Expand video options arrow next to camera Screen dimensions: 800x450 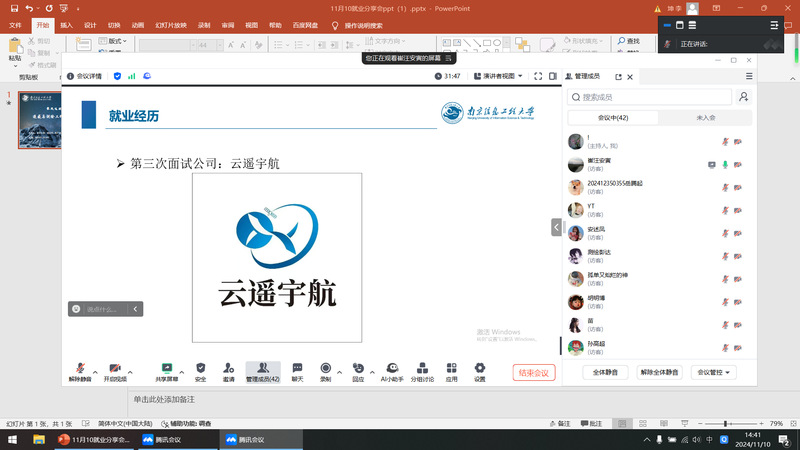pyautogui.click(x=130, y=372)
